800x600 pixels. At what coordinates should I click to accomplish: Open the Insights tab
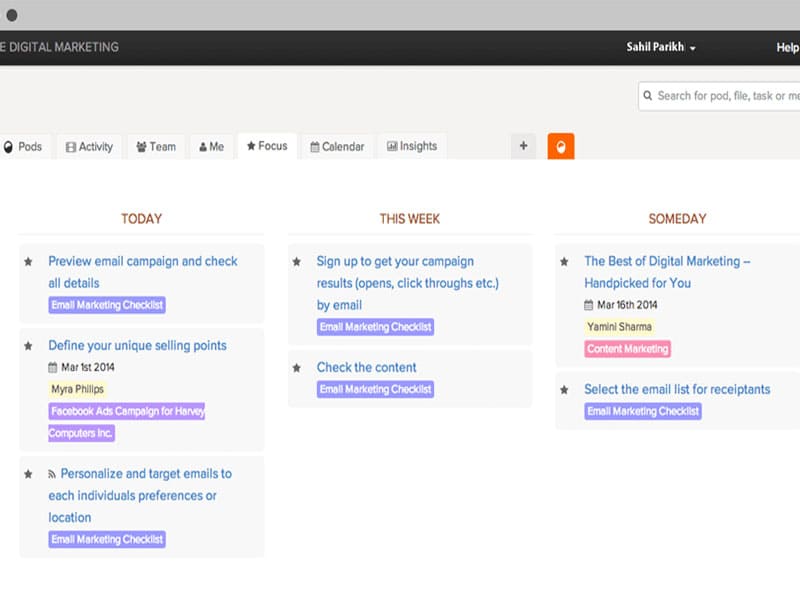pos(411,146)
